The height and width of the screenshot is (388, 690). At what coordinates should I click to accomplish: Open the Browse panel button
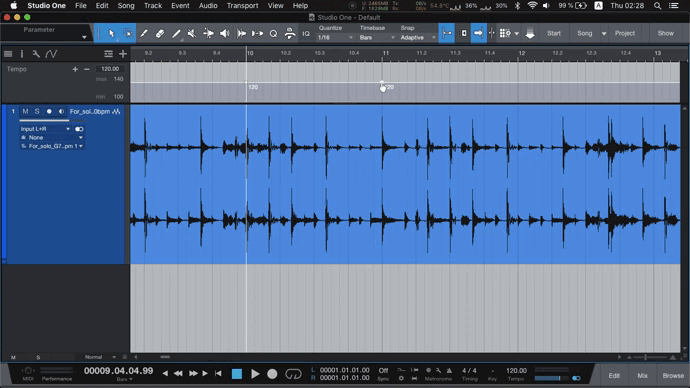click(673, 376)
